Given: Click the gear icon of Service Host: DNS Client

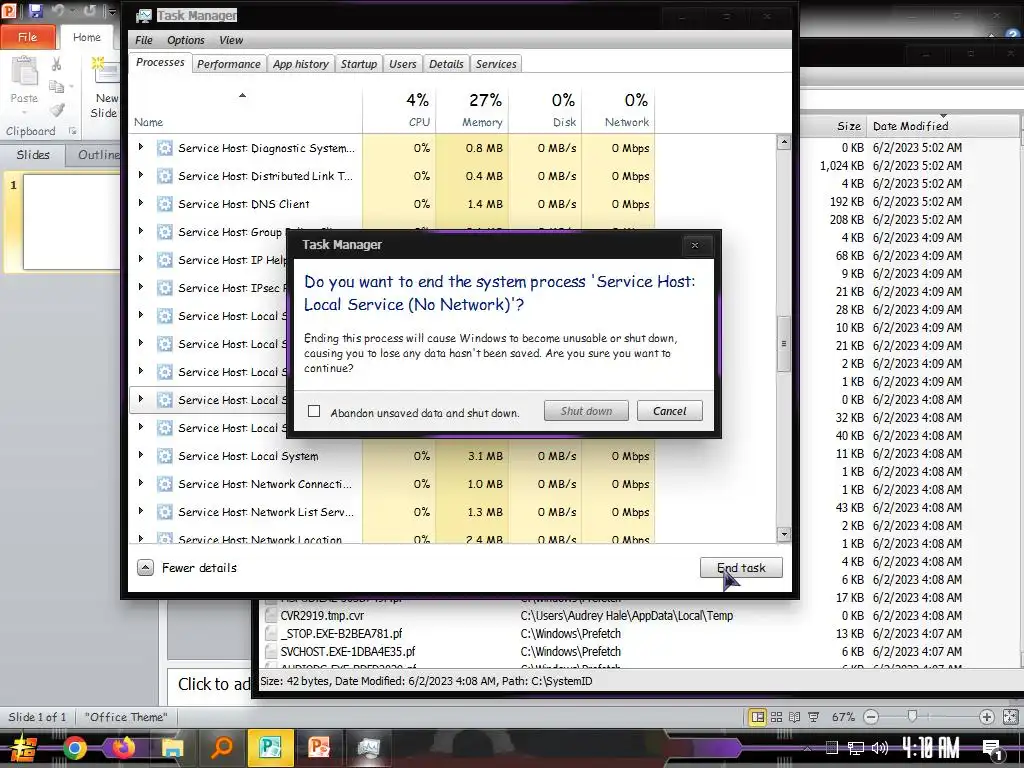Looking at the screenshot, I should point(165,204).
